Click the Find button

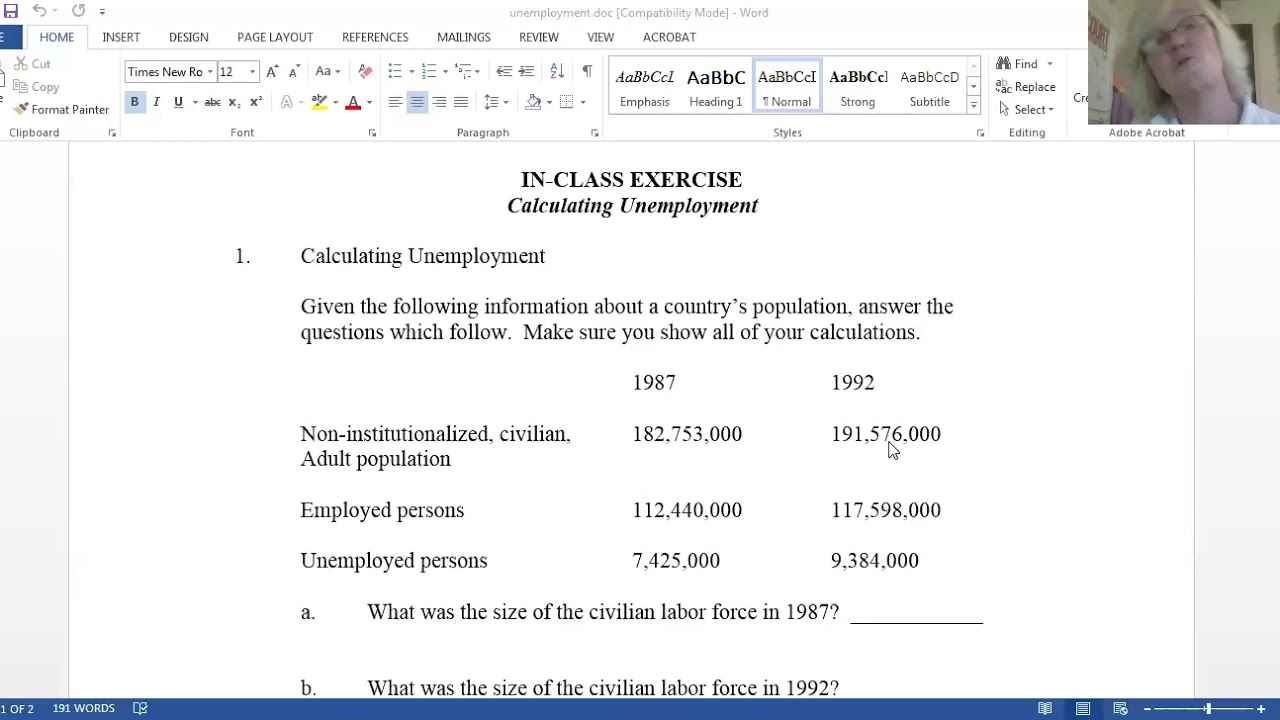pyautogui.click(x=1017, y=64)
